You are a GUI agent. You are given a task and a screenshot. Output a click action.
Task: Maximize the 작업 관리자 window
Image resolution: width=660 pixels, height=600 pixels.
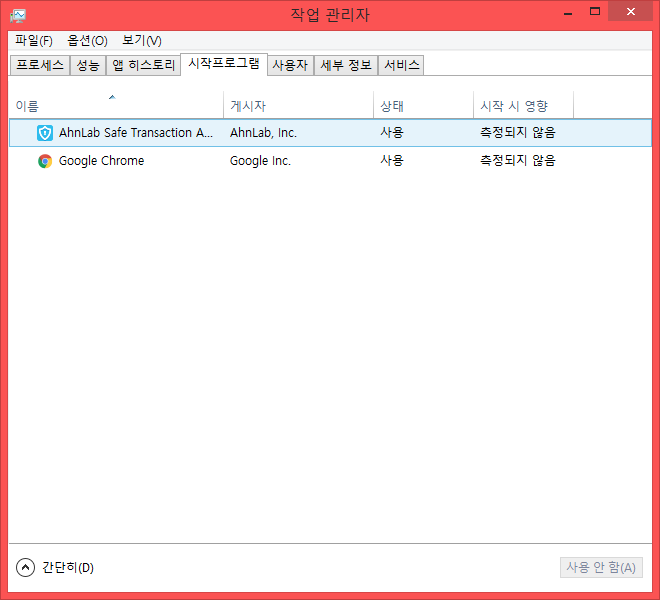595,12
